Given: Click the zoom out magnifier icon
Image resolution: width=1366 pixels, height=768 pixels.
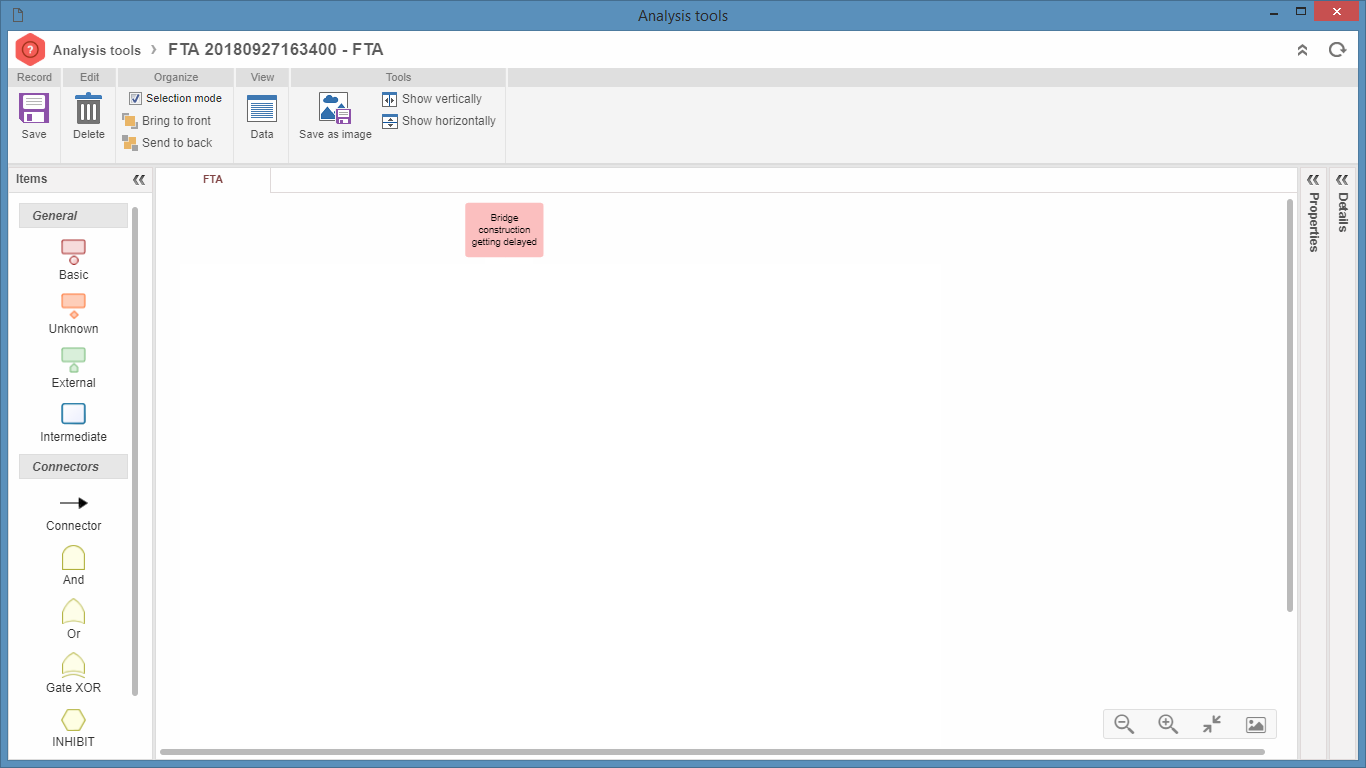Looking at the screenshot, I should click(1124, 724).
